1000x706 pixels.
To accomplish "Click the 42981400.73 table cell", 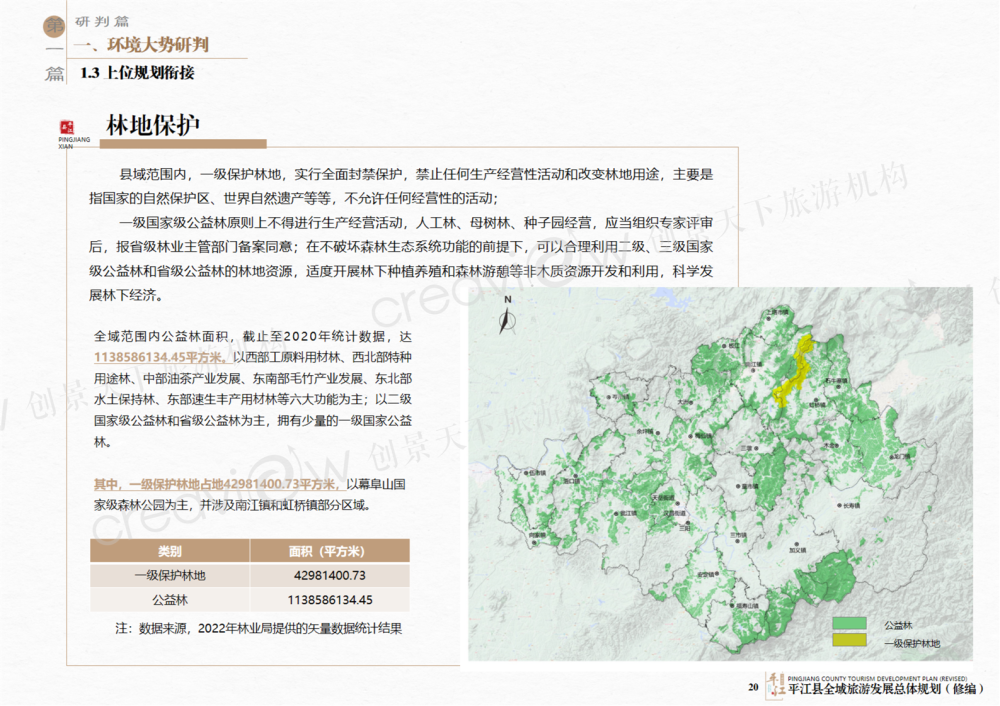I will (x=330, y=576).
